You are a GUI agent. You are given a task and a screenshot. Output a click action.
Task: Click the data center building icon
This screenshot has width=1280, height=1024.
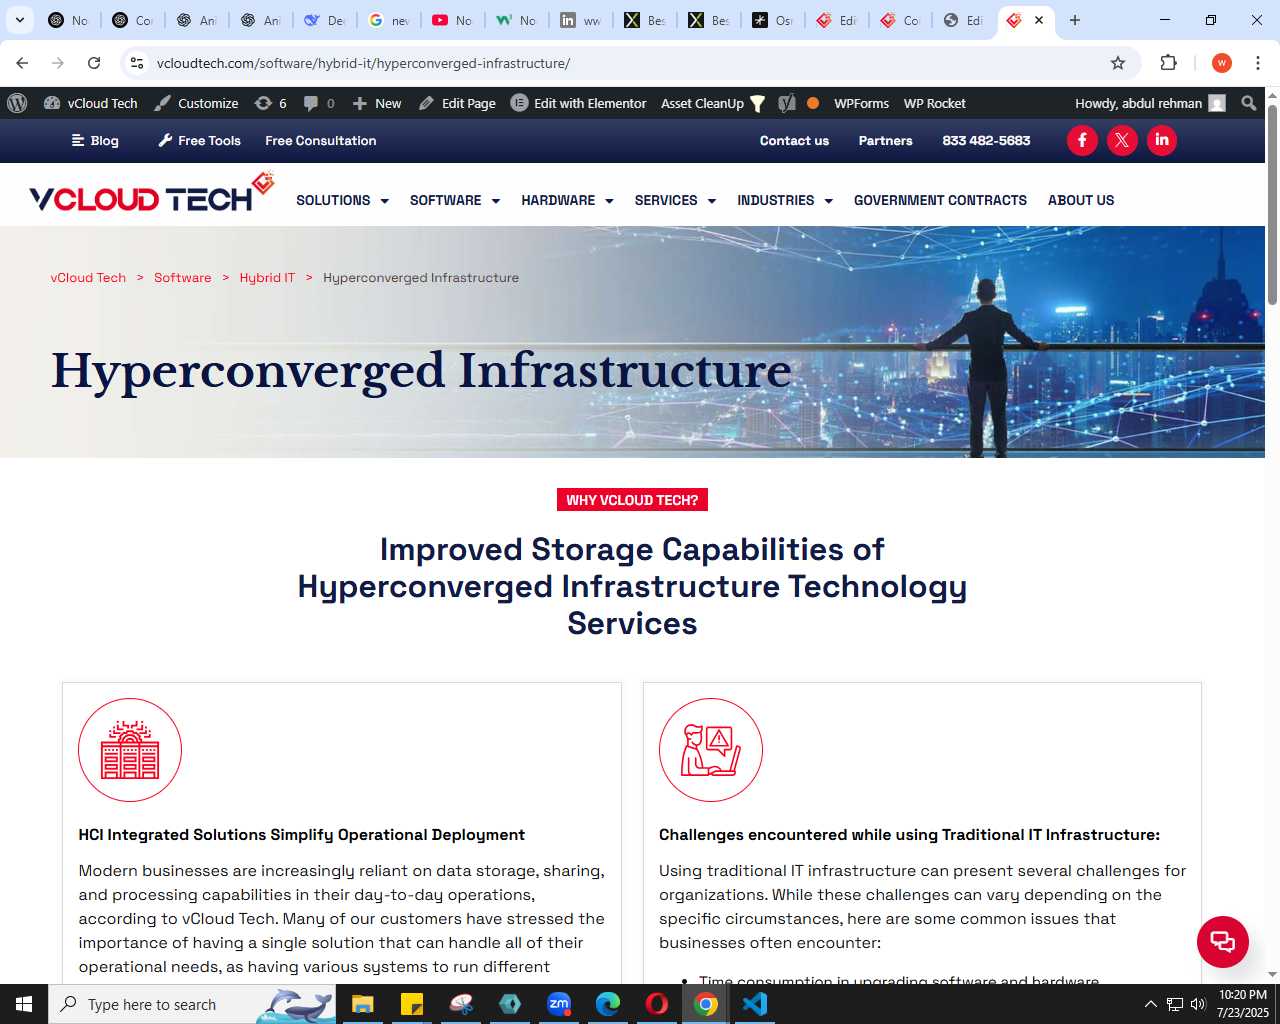pos(130,750)
